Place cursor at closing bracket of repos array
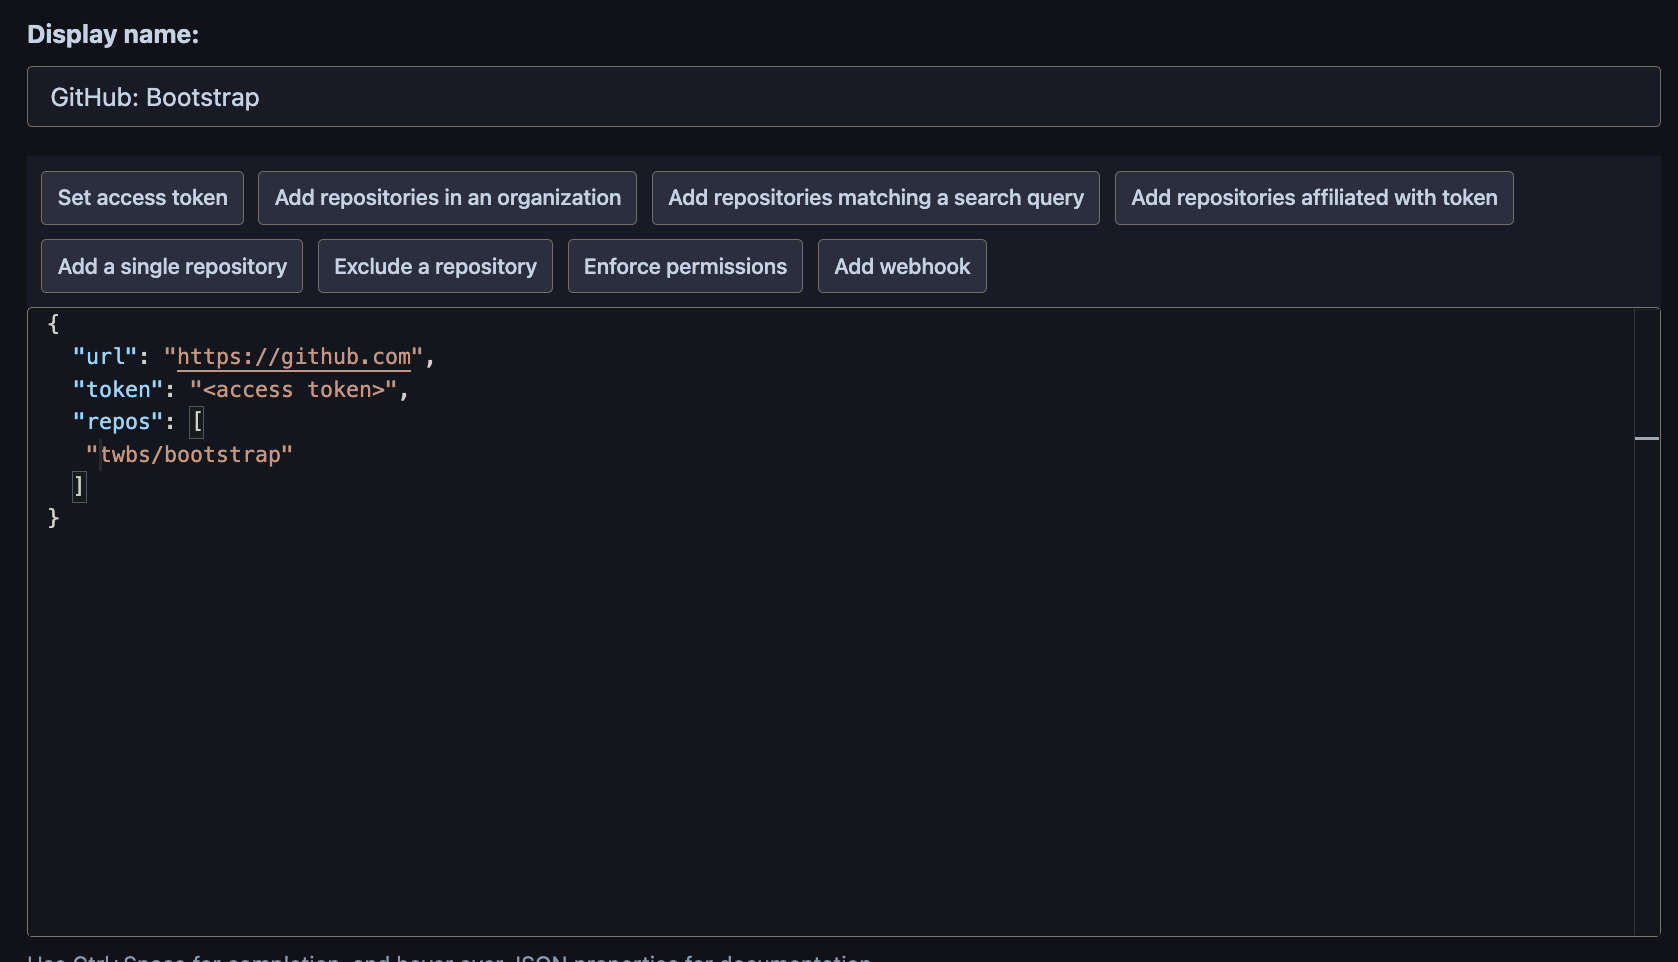The image size is (1678, 962). point(79,487)
